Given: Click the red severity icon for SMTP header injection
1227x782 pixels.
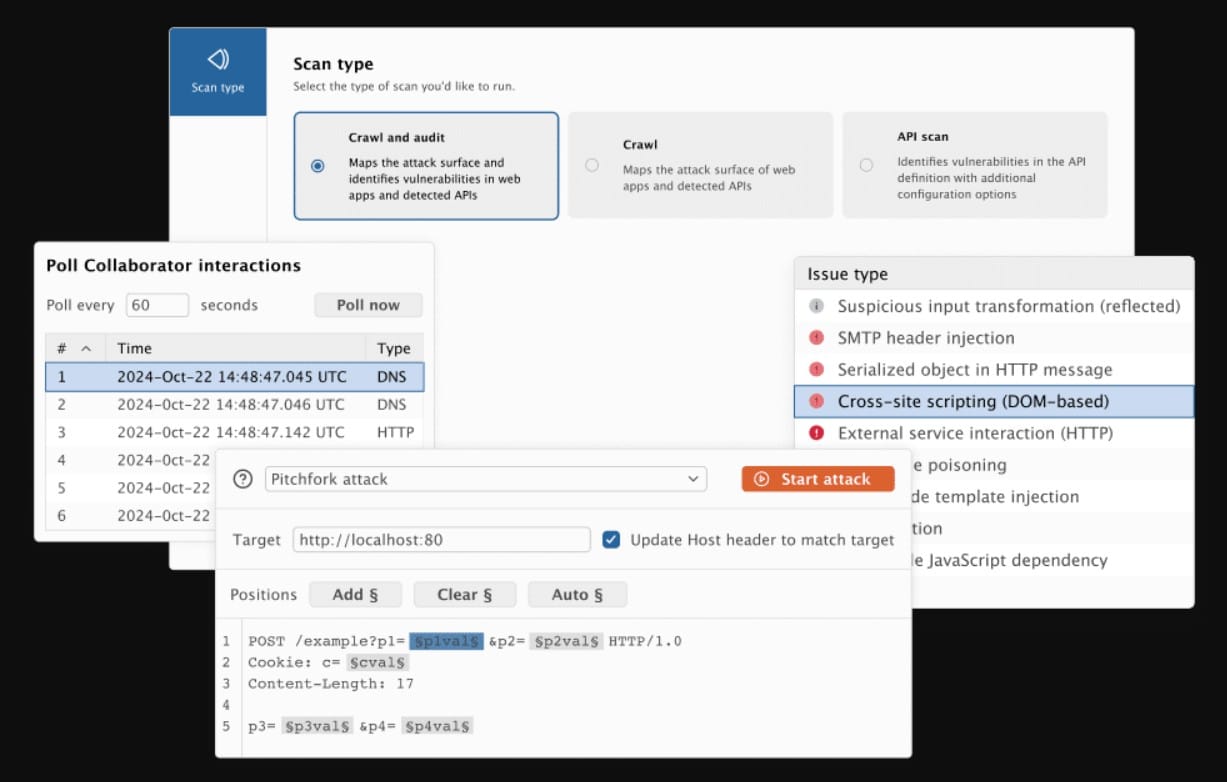Looking at the screenshot, I should (x=816, y=338).
